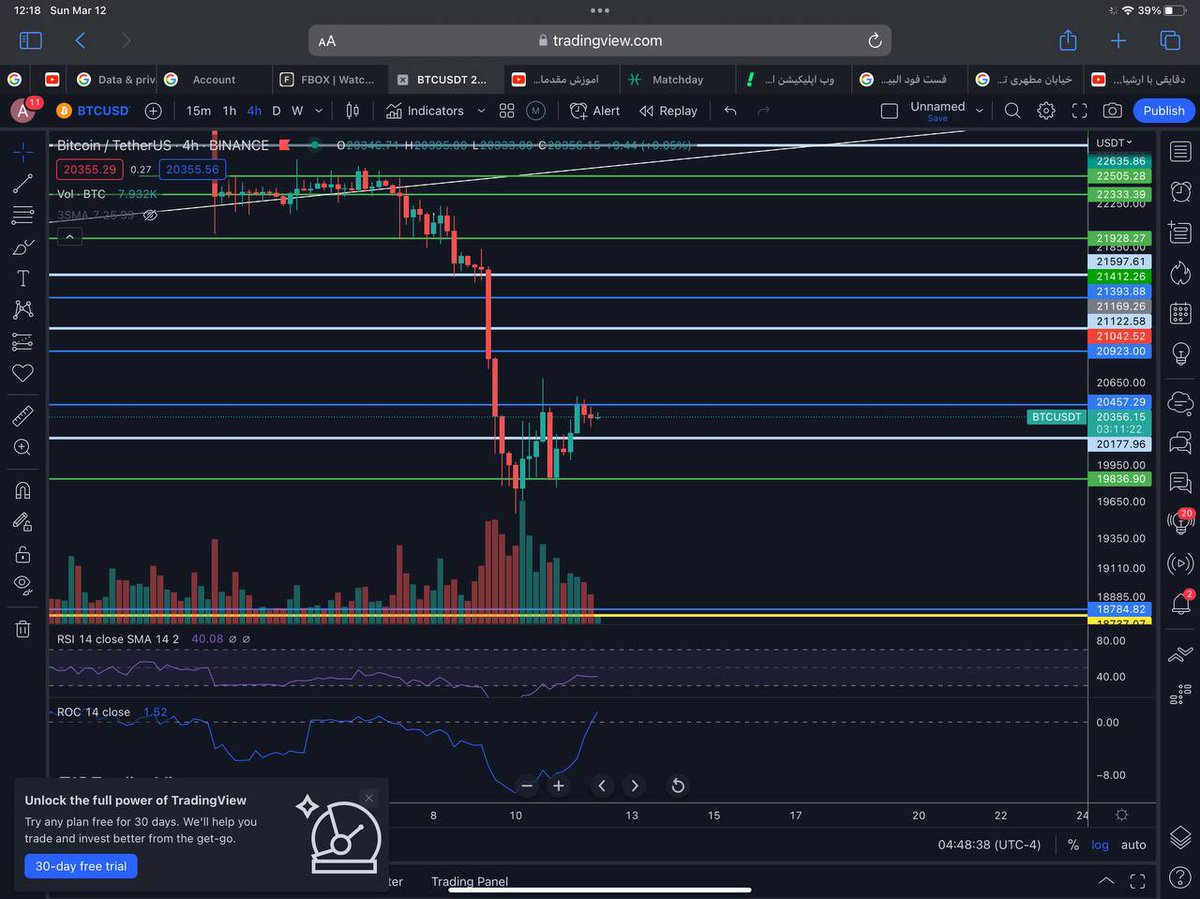Toggle stay in drawing mode
This screenshot has width=1200, height=899.
22,521
